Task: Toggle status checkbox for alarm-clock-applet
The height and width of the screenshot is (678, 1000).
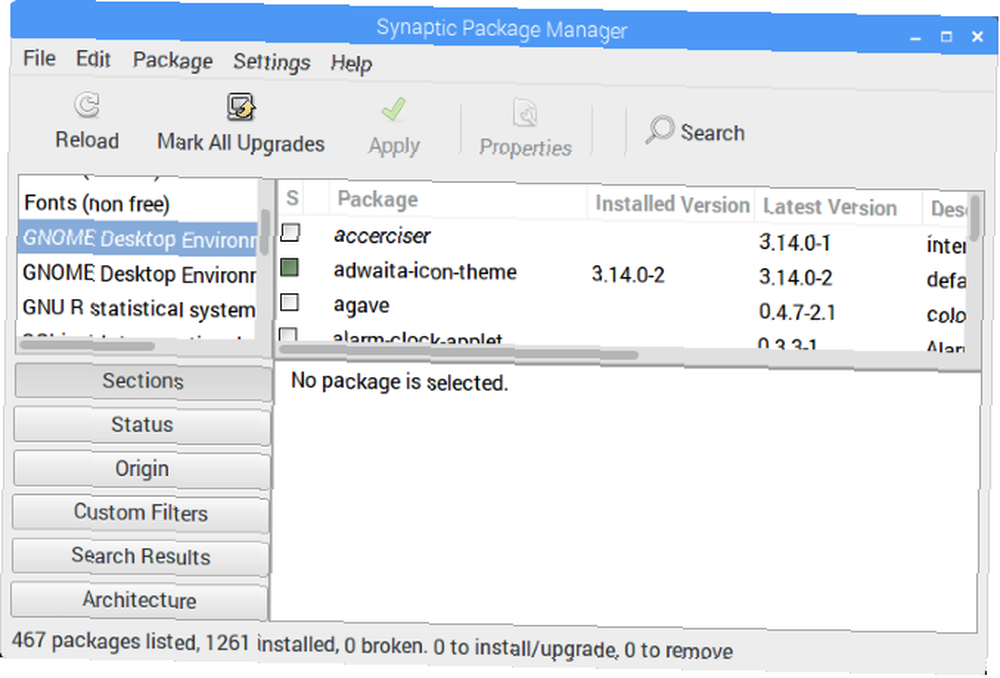Action: 288,335
